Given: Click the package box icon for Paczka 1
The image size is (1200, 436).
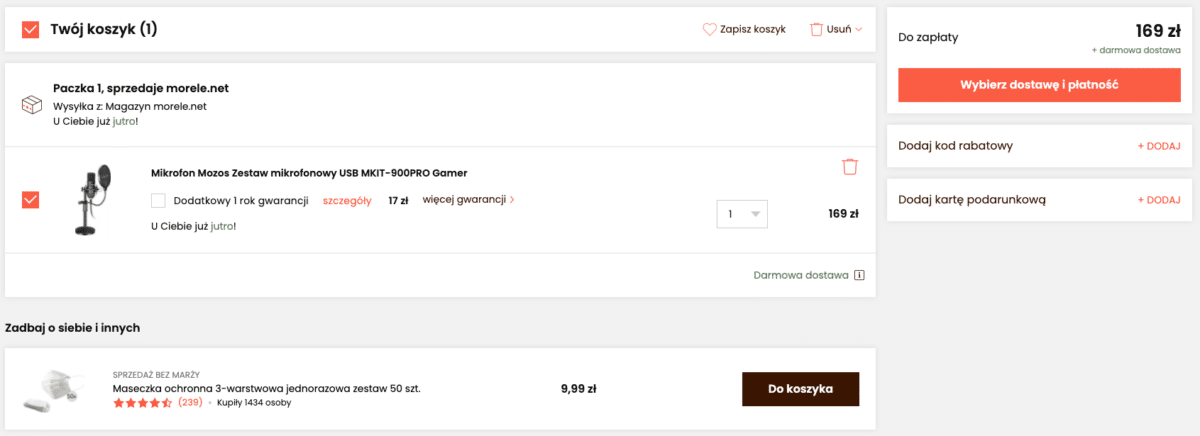Looking at the screenshot, I should coord(32,105).
